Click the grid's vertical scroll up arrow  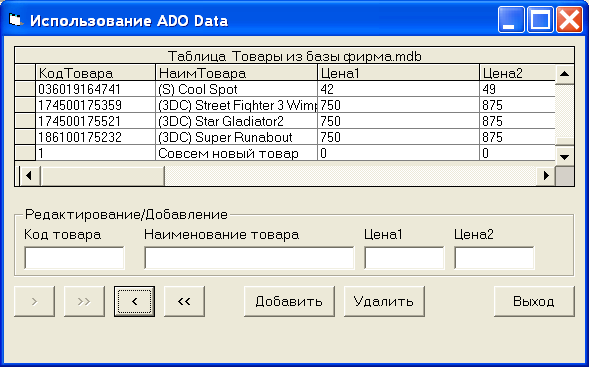[x=565, y=74]
